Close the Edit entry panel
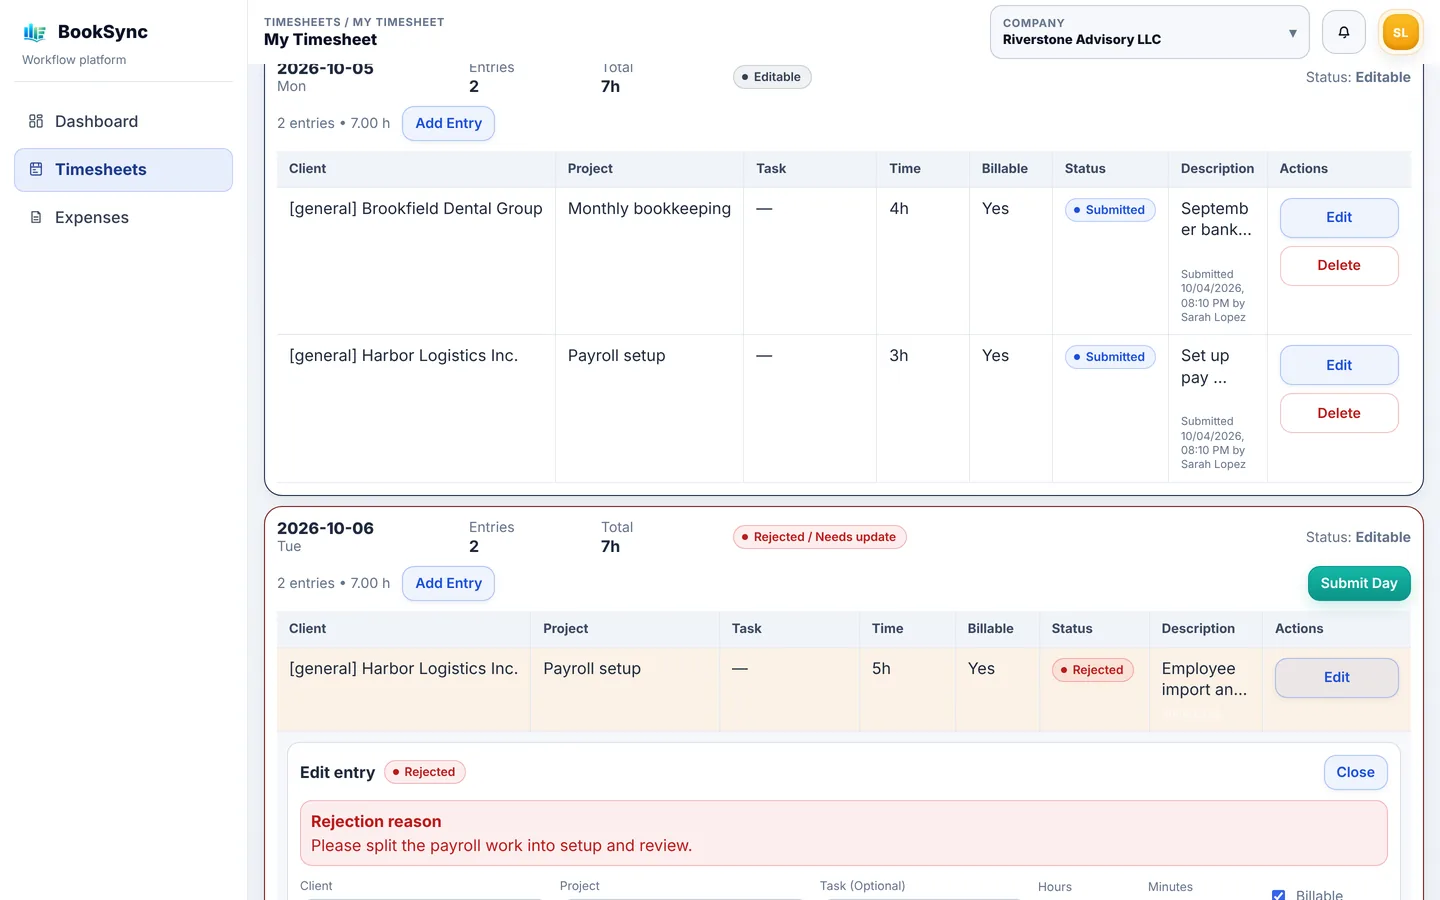Screen dimensions: 1440x900 tap(1356, 772)
